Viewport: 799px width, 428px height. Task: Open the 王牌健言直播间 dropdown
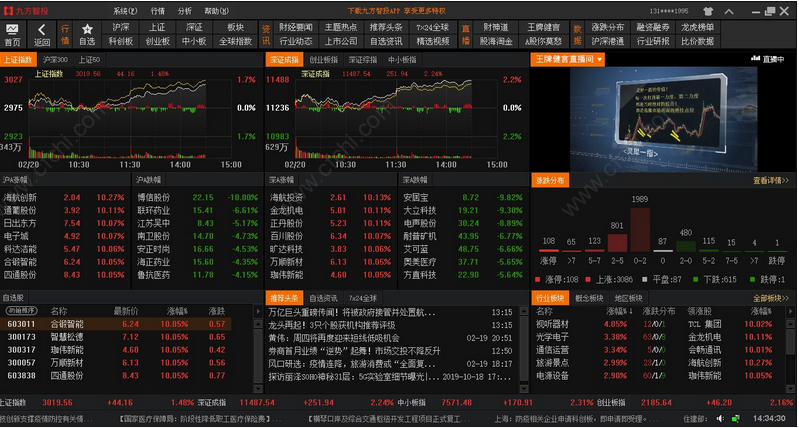point(567,60)
